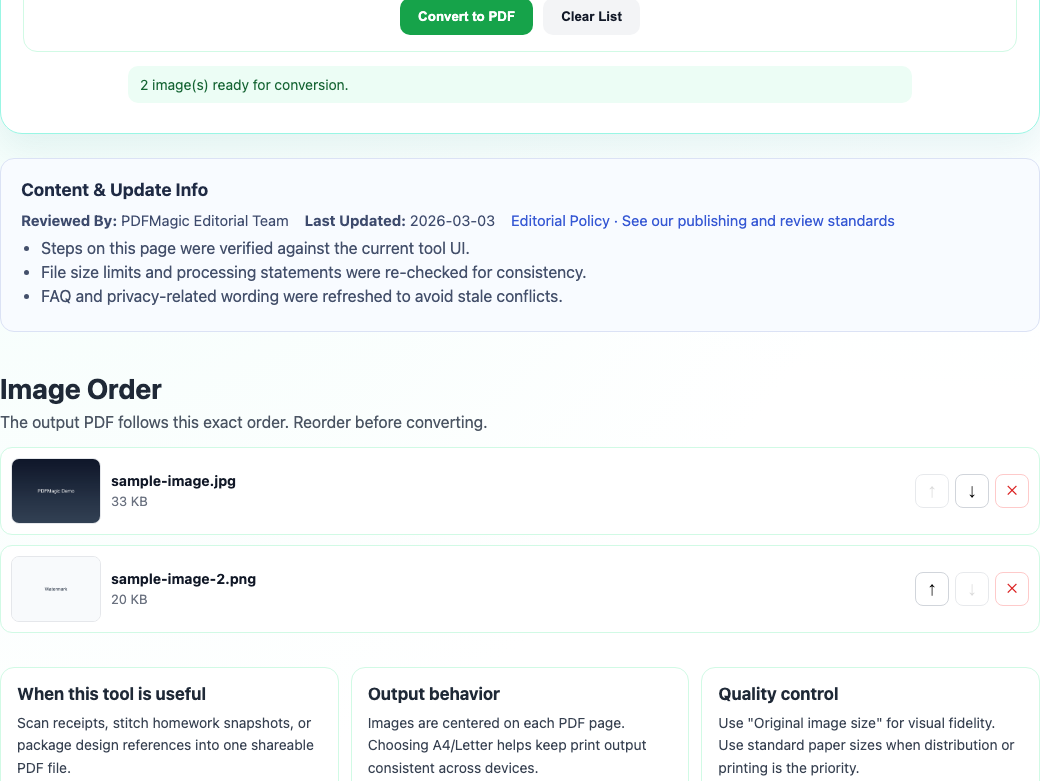The image size is (1040, 781).
Task: Open the publishing and review standards link
Action: [757, 221]
